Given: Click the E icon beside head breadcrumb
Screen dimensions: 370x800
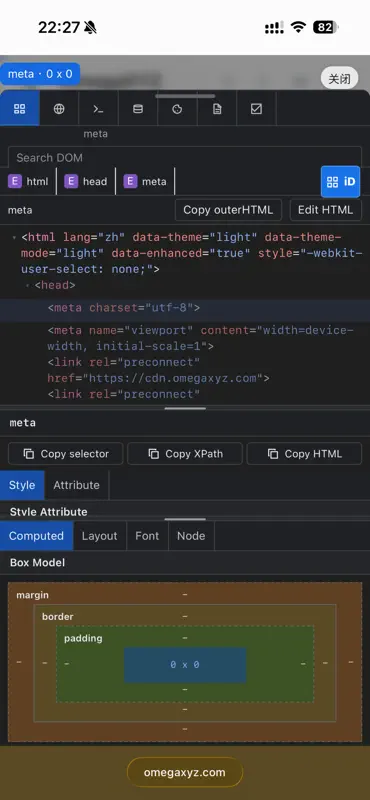Looking at the screenshot, I should pos(71,181).
